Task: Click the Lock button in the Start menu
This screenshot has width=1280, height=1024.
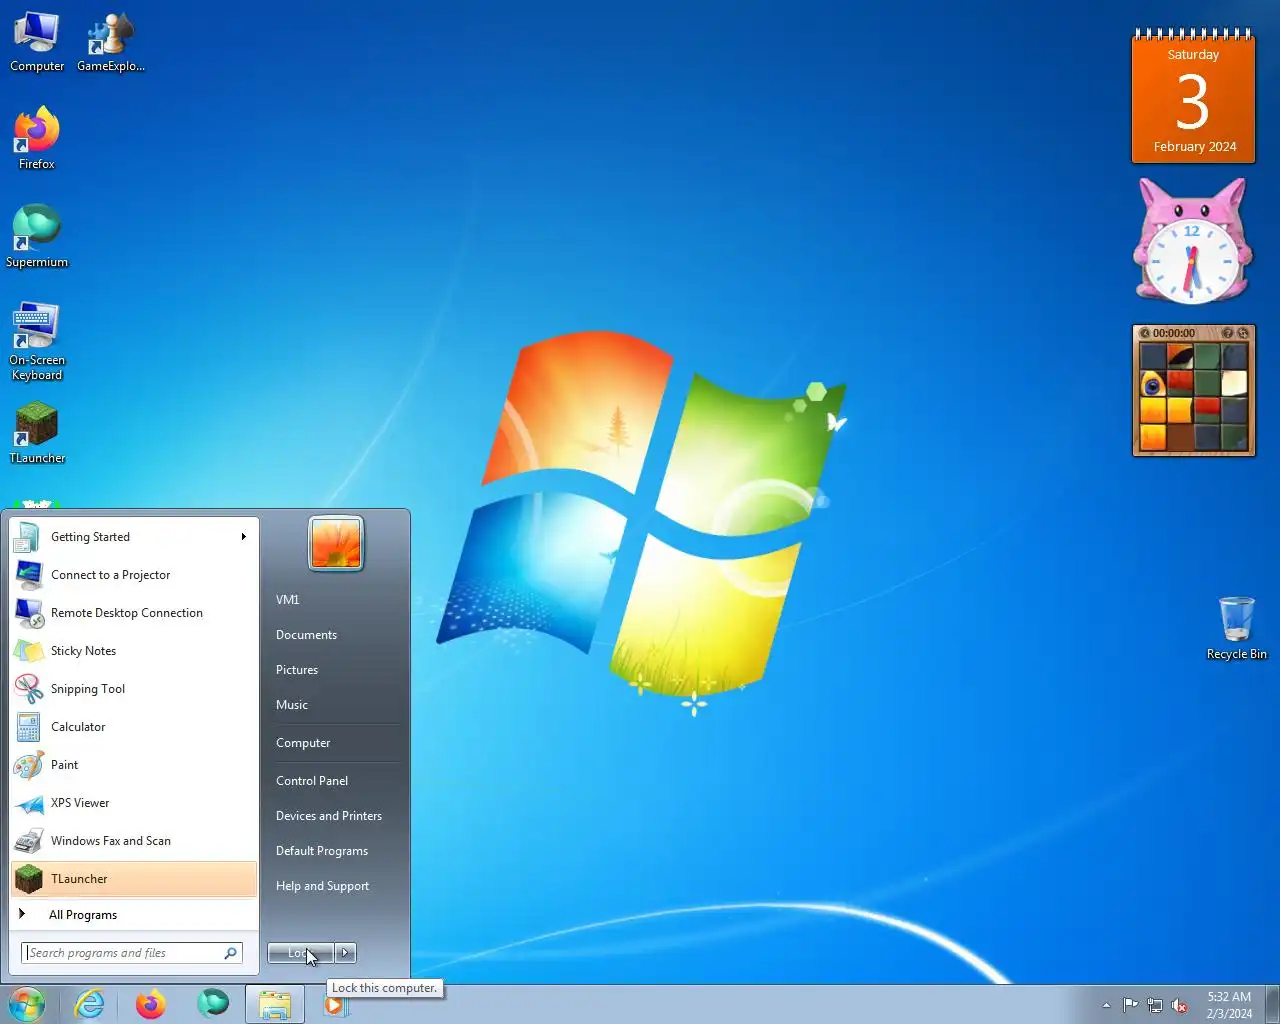Action: (300, 953)
